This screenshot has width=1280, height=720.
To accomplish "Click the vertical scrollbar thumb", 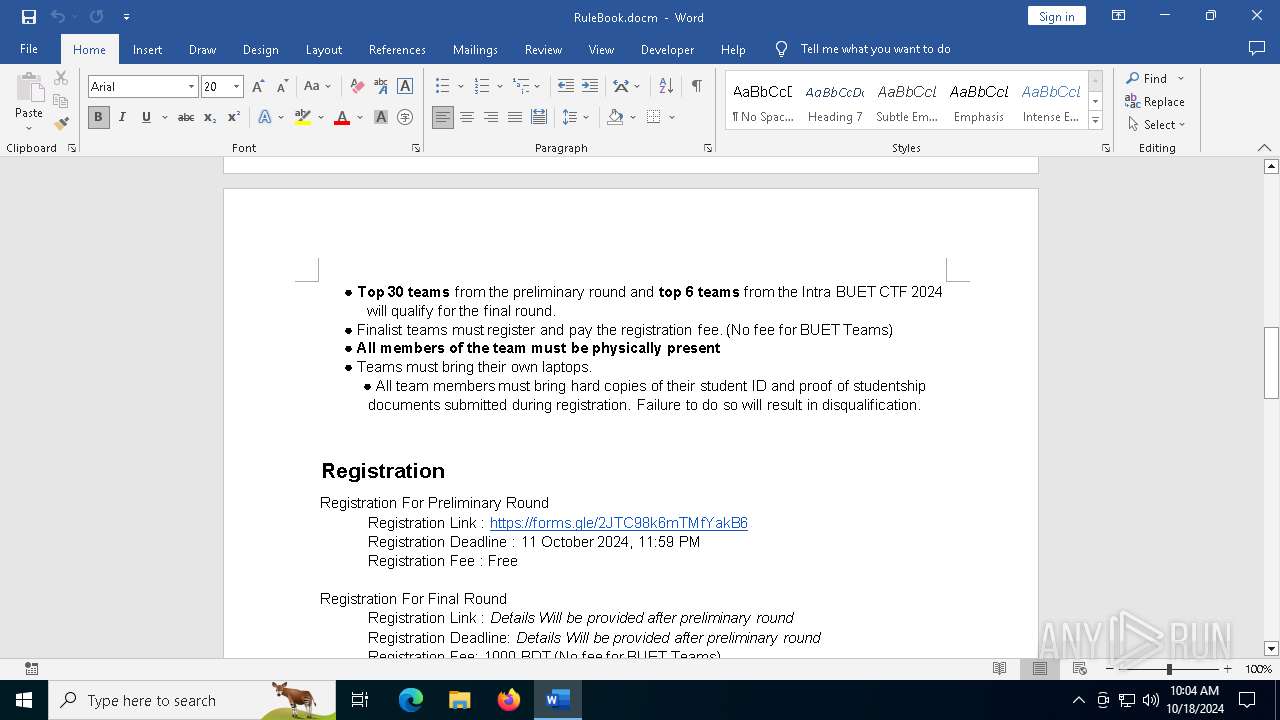I will [1272, 362].
